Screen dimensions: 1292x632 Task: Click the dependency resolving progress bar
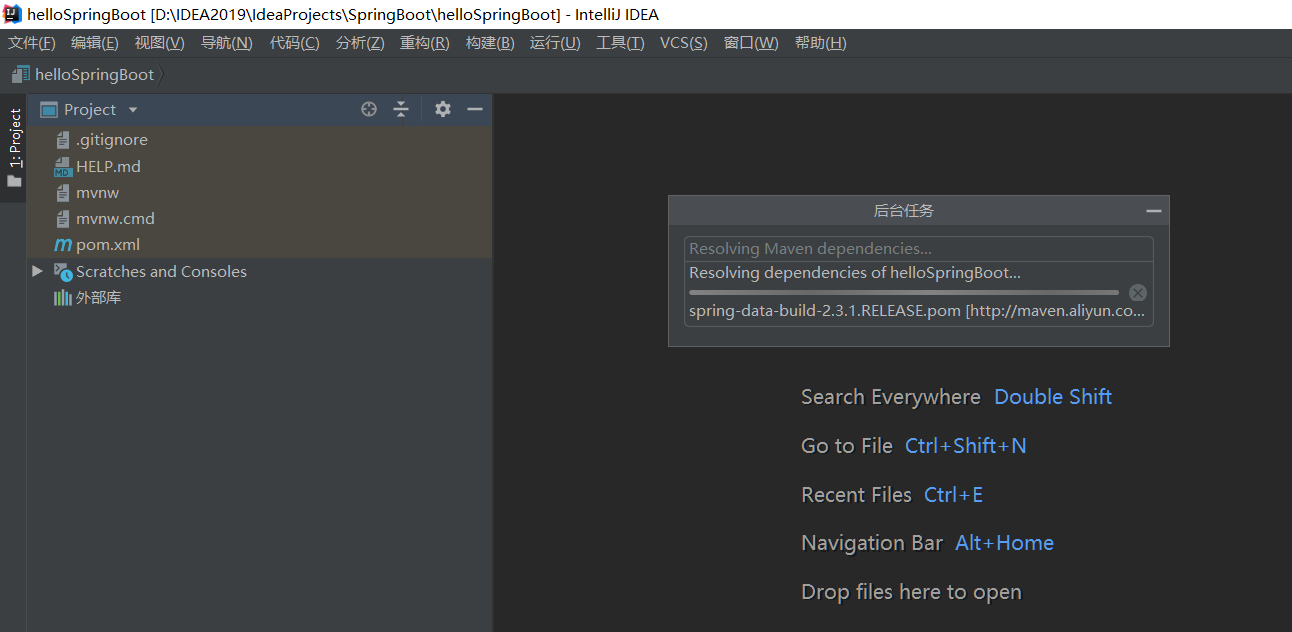(903, 292)
